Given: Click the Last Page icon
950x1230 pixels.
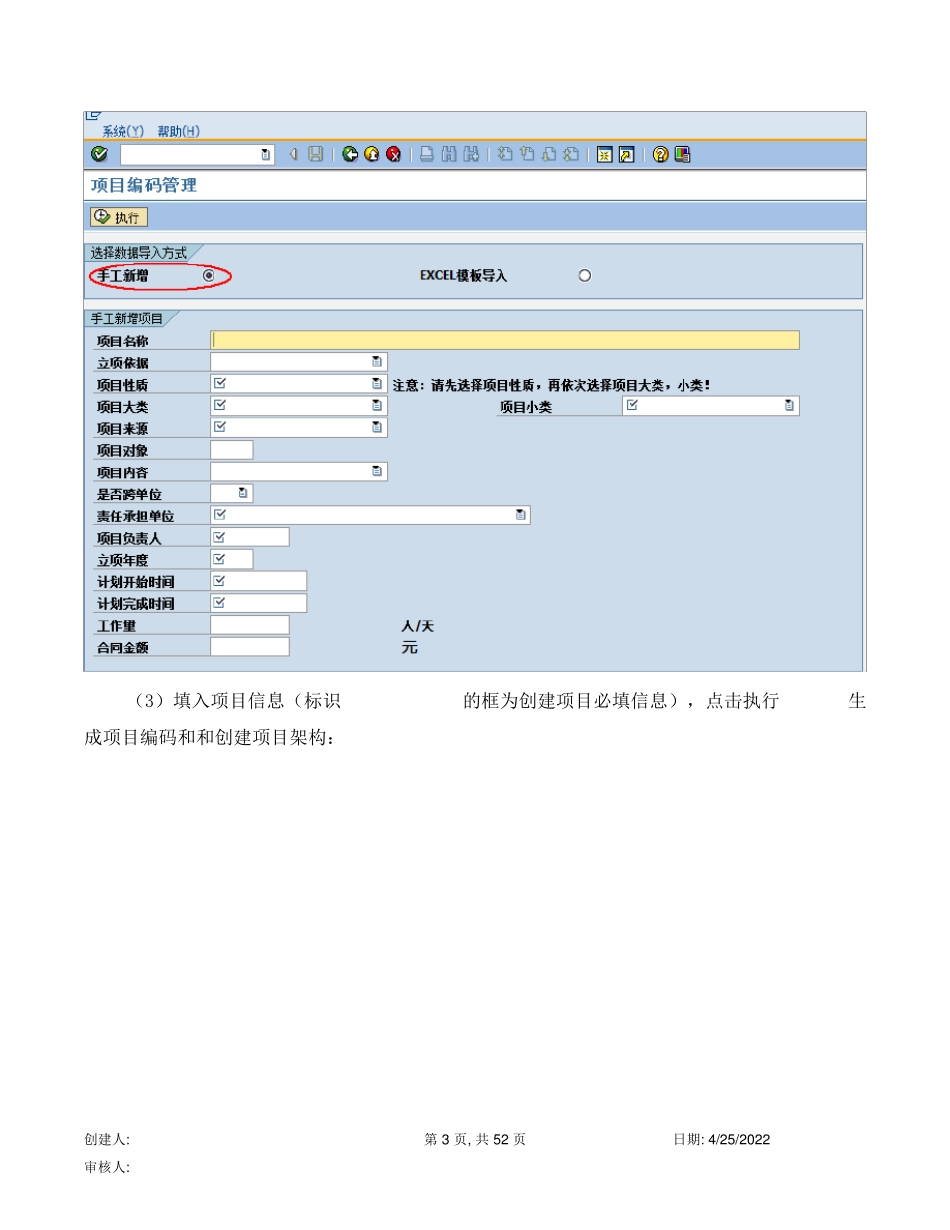Looking at the screenshot, I should pos(571,154).
